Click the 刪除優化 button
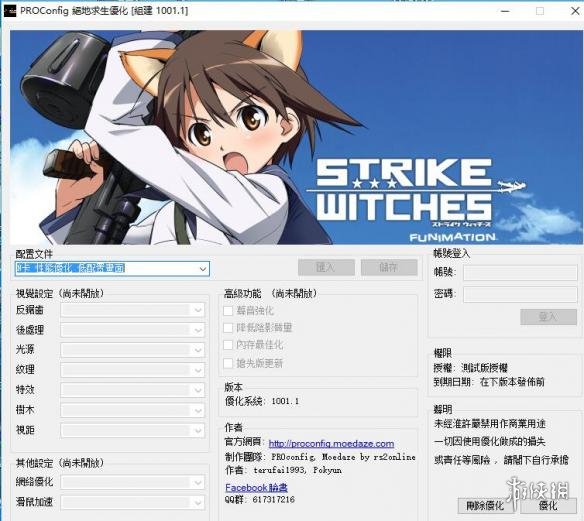 (485, 505)
